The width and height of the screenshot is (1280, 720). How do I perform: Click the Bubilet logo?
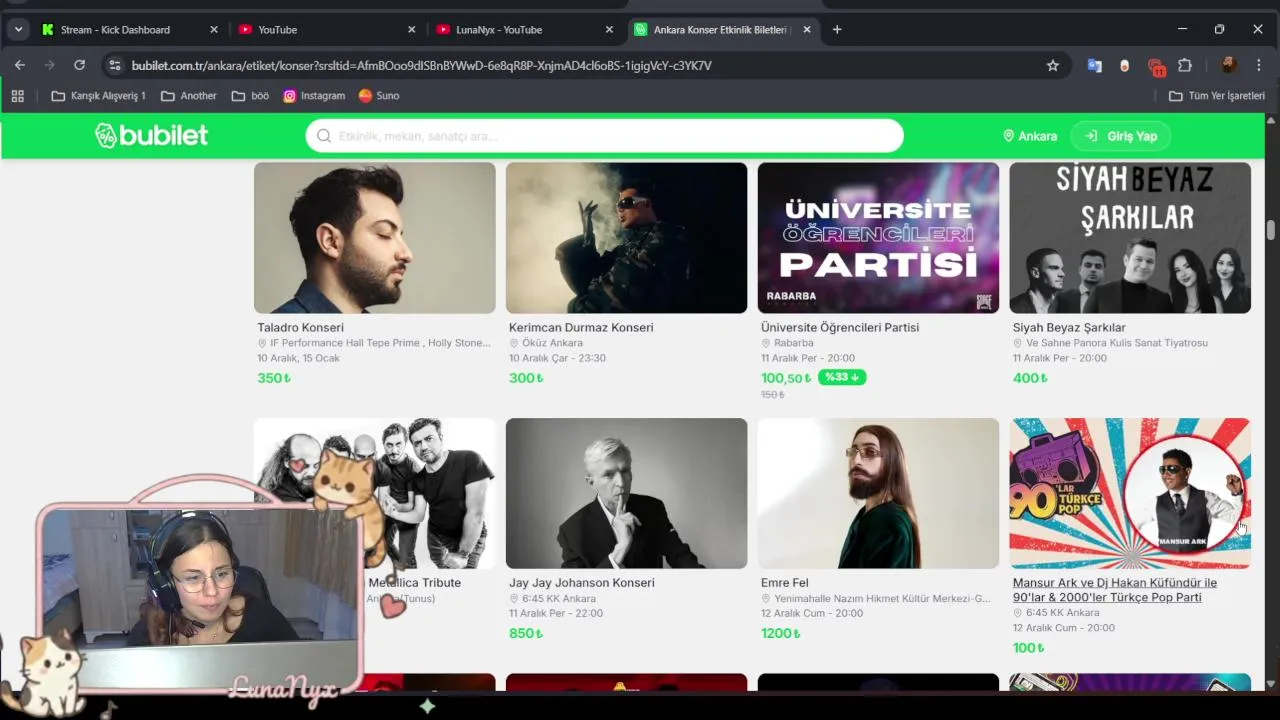(152, 136)
